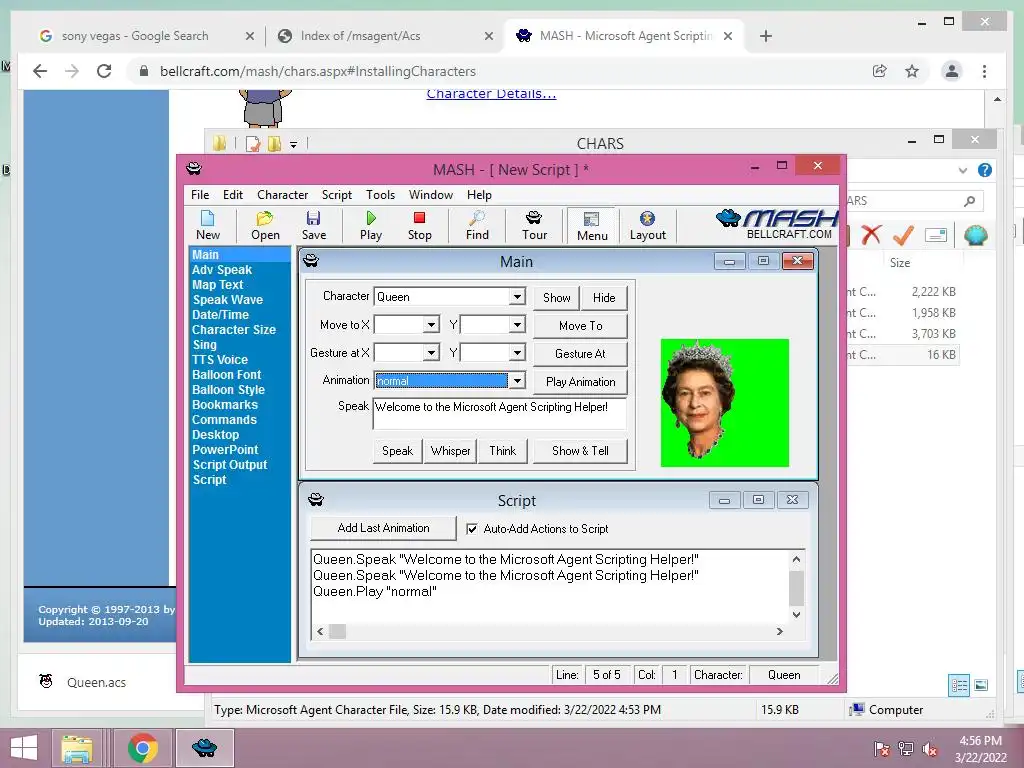Toggle the Menu toolbar button
1024x768 pixels.
[x=592, y=226]
